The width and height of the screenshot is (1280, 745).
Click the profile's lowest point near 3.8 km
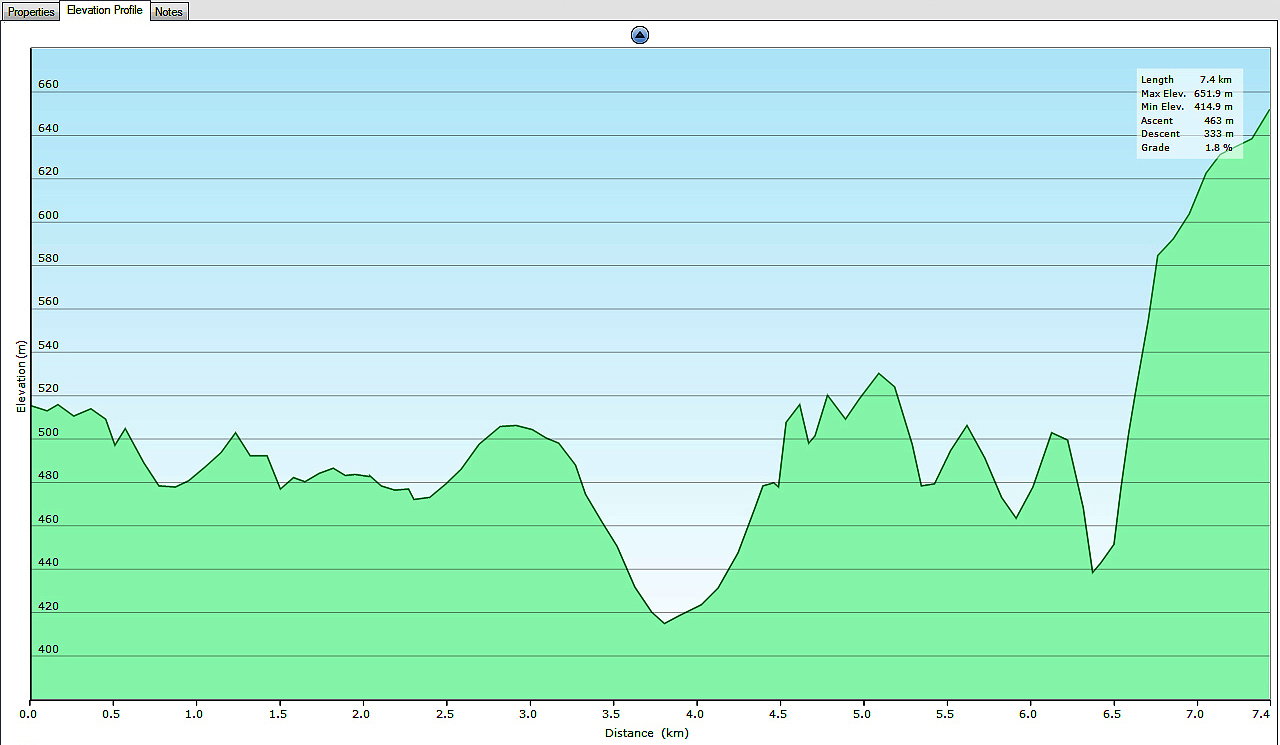coord(664,623)
